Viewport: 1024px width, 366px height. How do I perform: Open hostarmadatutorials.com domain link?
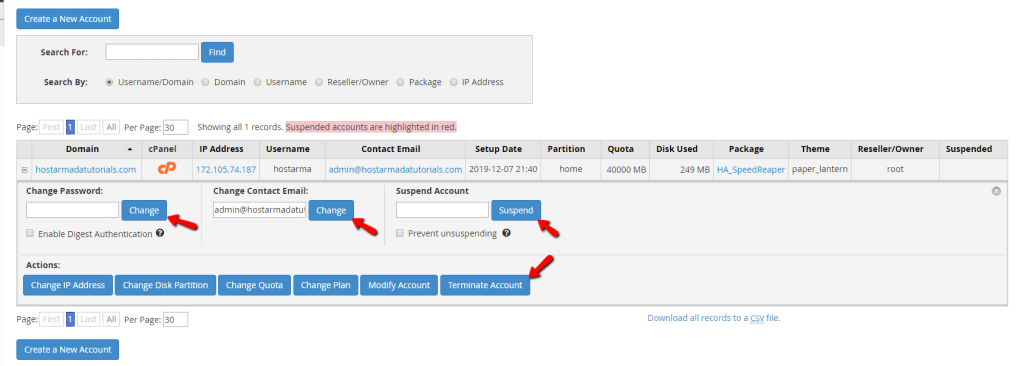(86, 170)
